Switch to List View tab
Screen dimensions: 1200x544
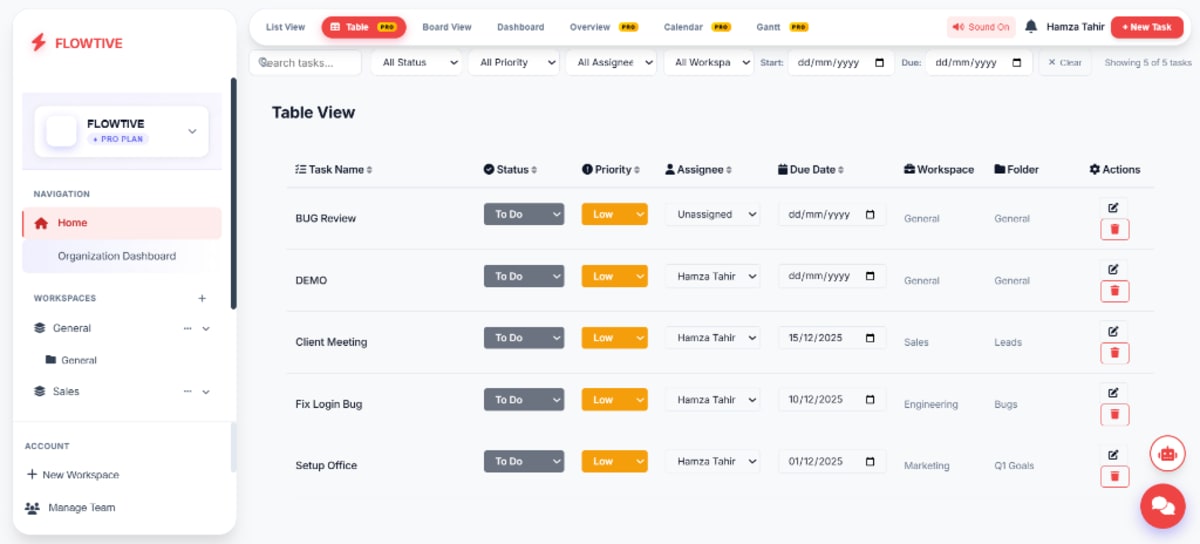point(285,27)
